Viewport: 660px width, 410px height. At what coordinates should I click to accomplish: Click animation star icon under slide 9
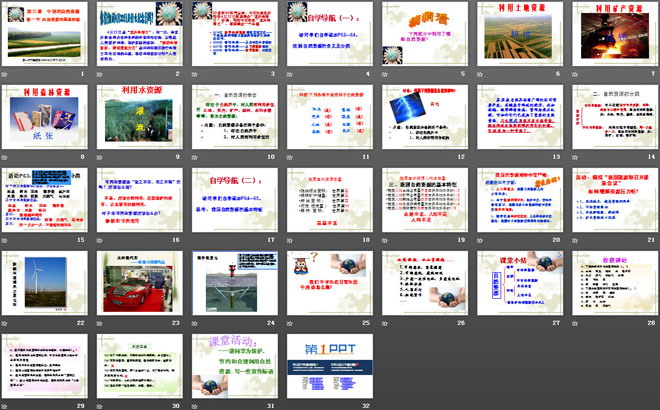coord(100,157)
